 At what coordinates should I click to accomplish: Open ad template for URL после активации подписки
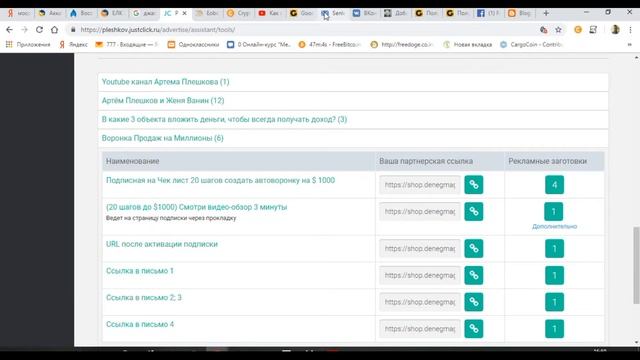coord(554,248)
